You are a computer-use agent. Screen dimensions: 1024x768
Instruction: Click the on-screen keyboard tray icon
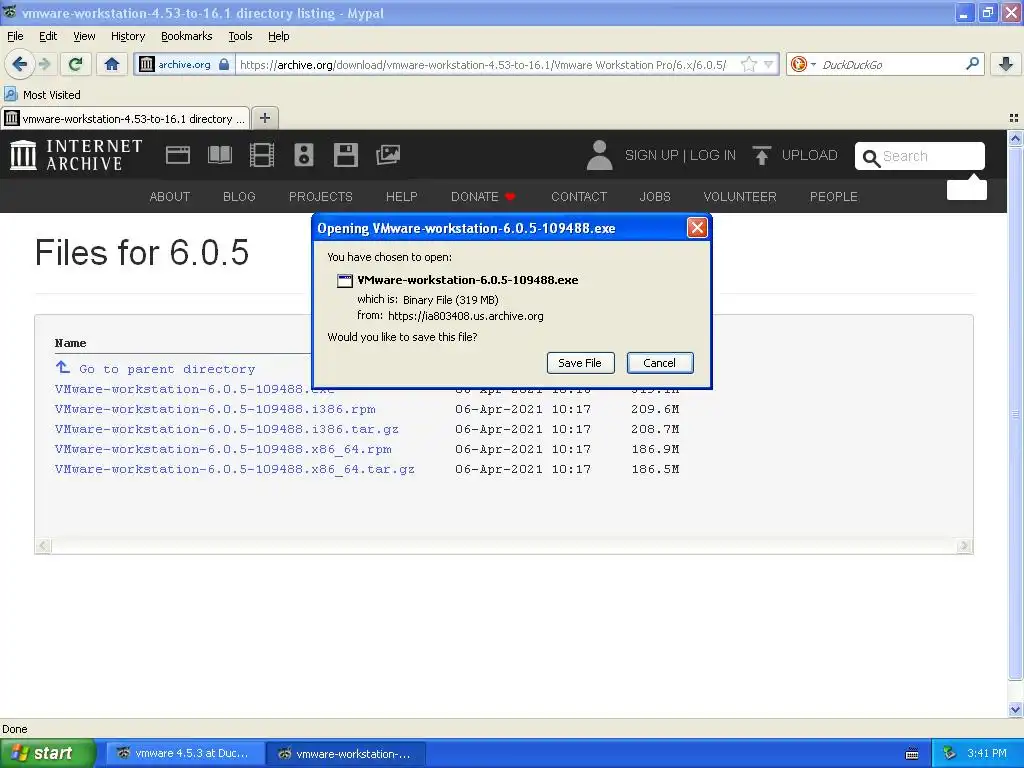click(x=912, y=754)
